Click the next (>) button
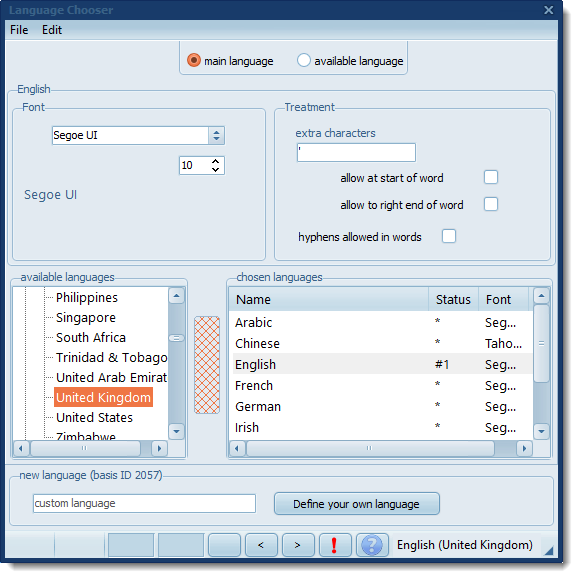Viewport: 578px width, 578px height. coord(298,545)
